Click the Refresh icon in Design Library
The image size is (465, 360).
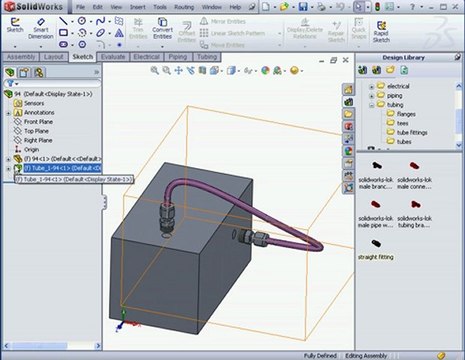[404, 70]
